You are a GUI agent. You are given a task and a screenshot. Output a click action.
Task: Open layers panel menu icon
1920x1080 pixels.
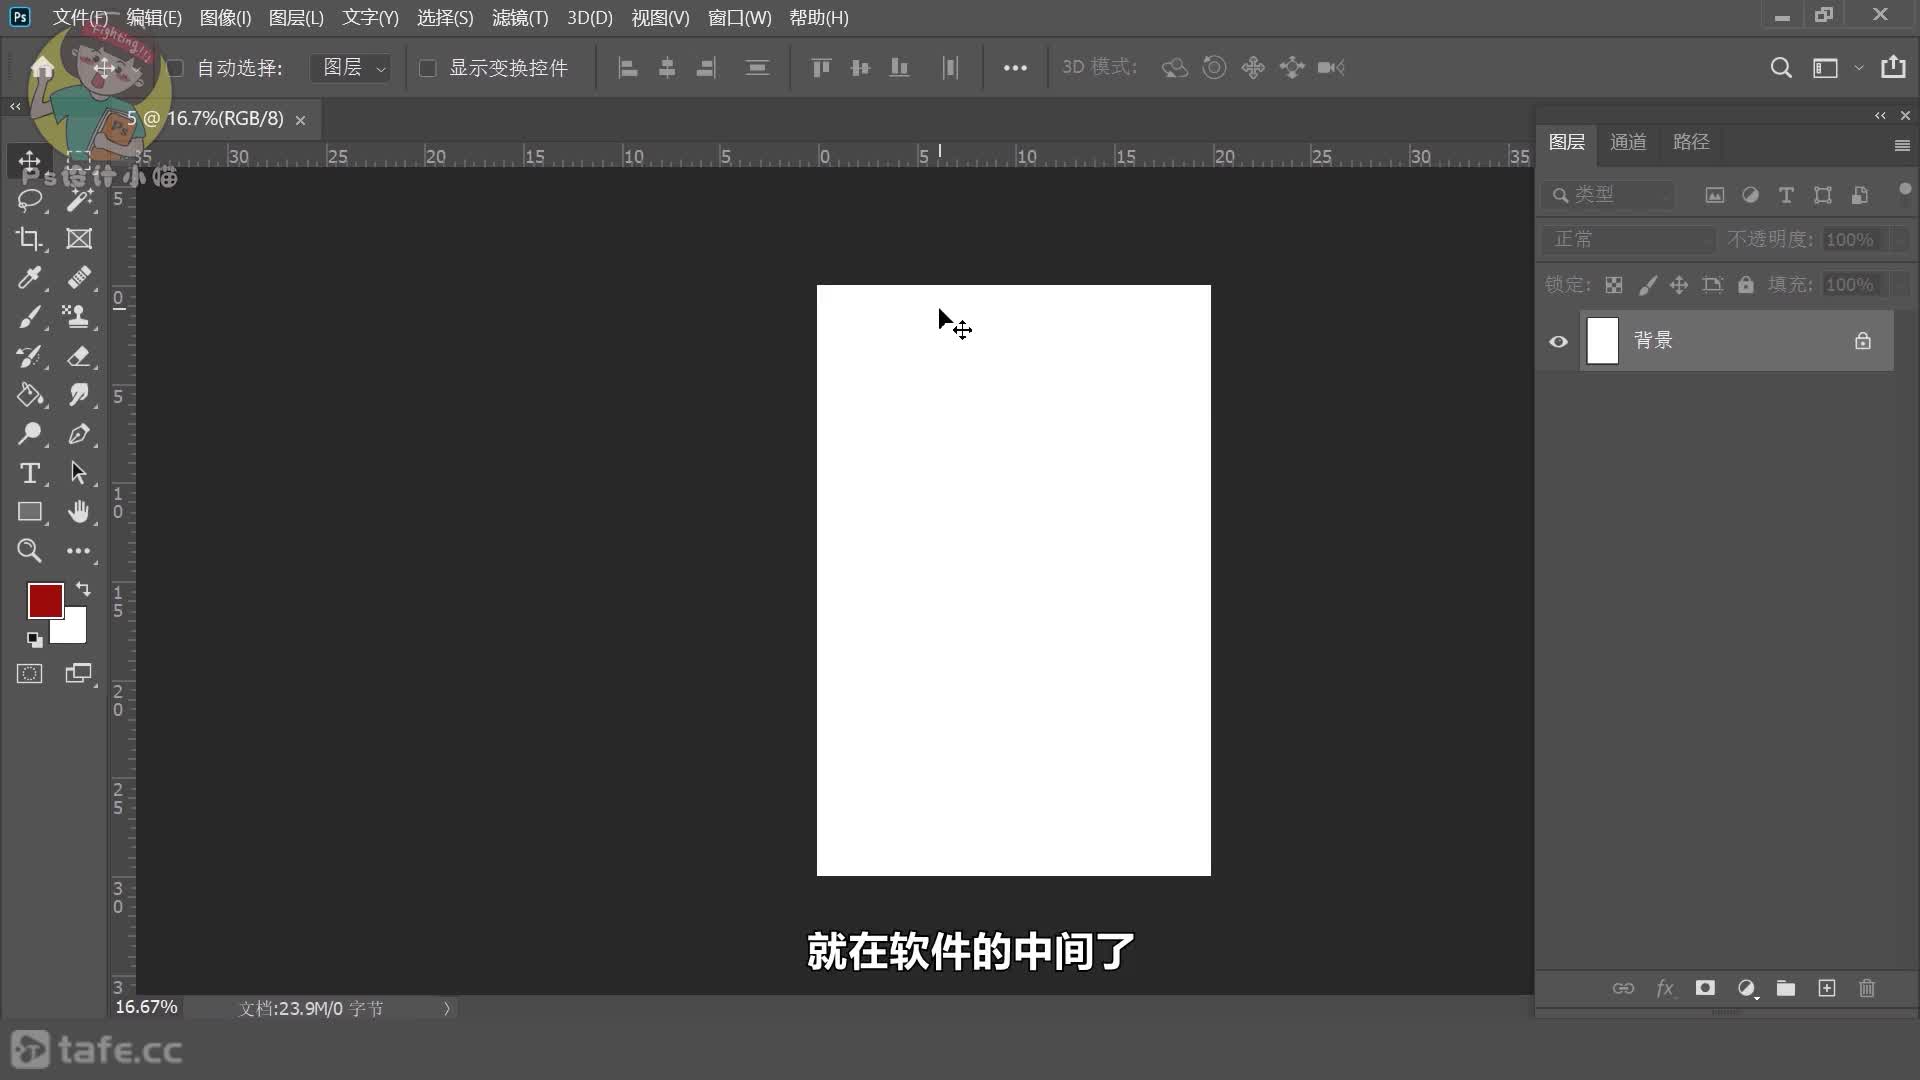click(x=1902, y=146)
